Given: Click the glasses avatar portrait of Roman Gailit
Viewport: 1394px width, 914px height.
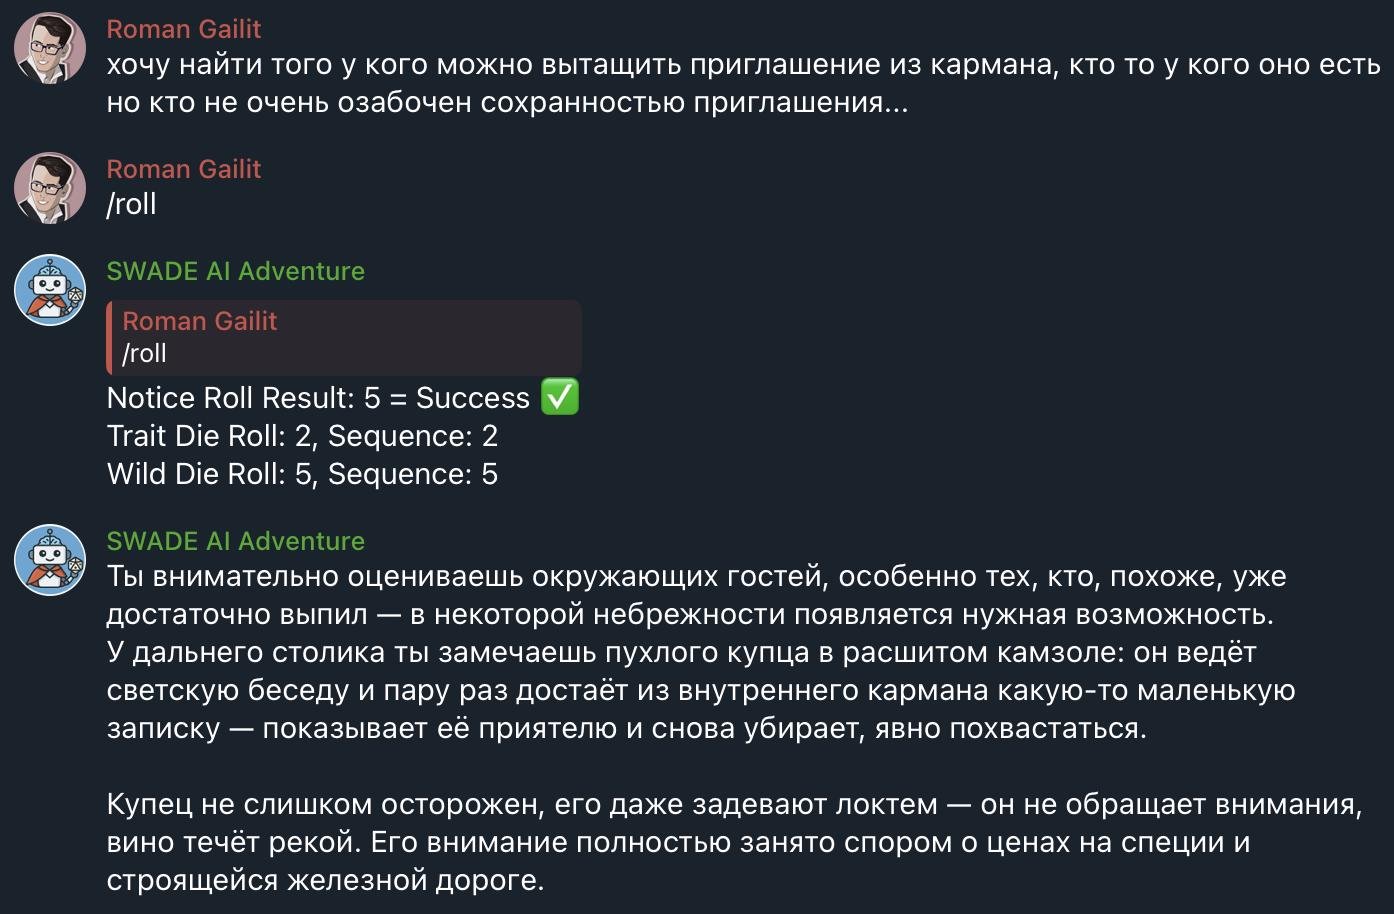Looking at the screenshot, I should (x=49, y=47).
